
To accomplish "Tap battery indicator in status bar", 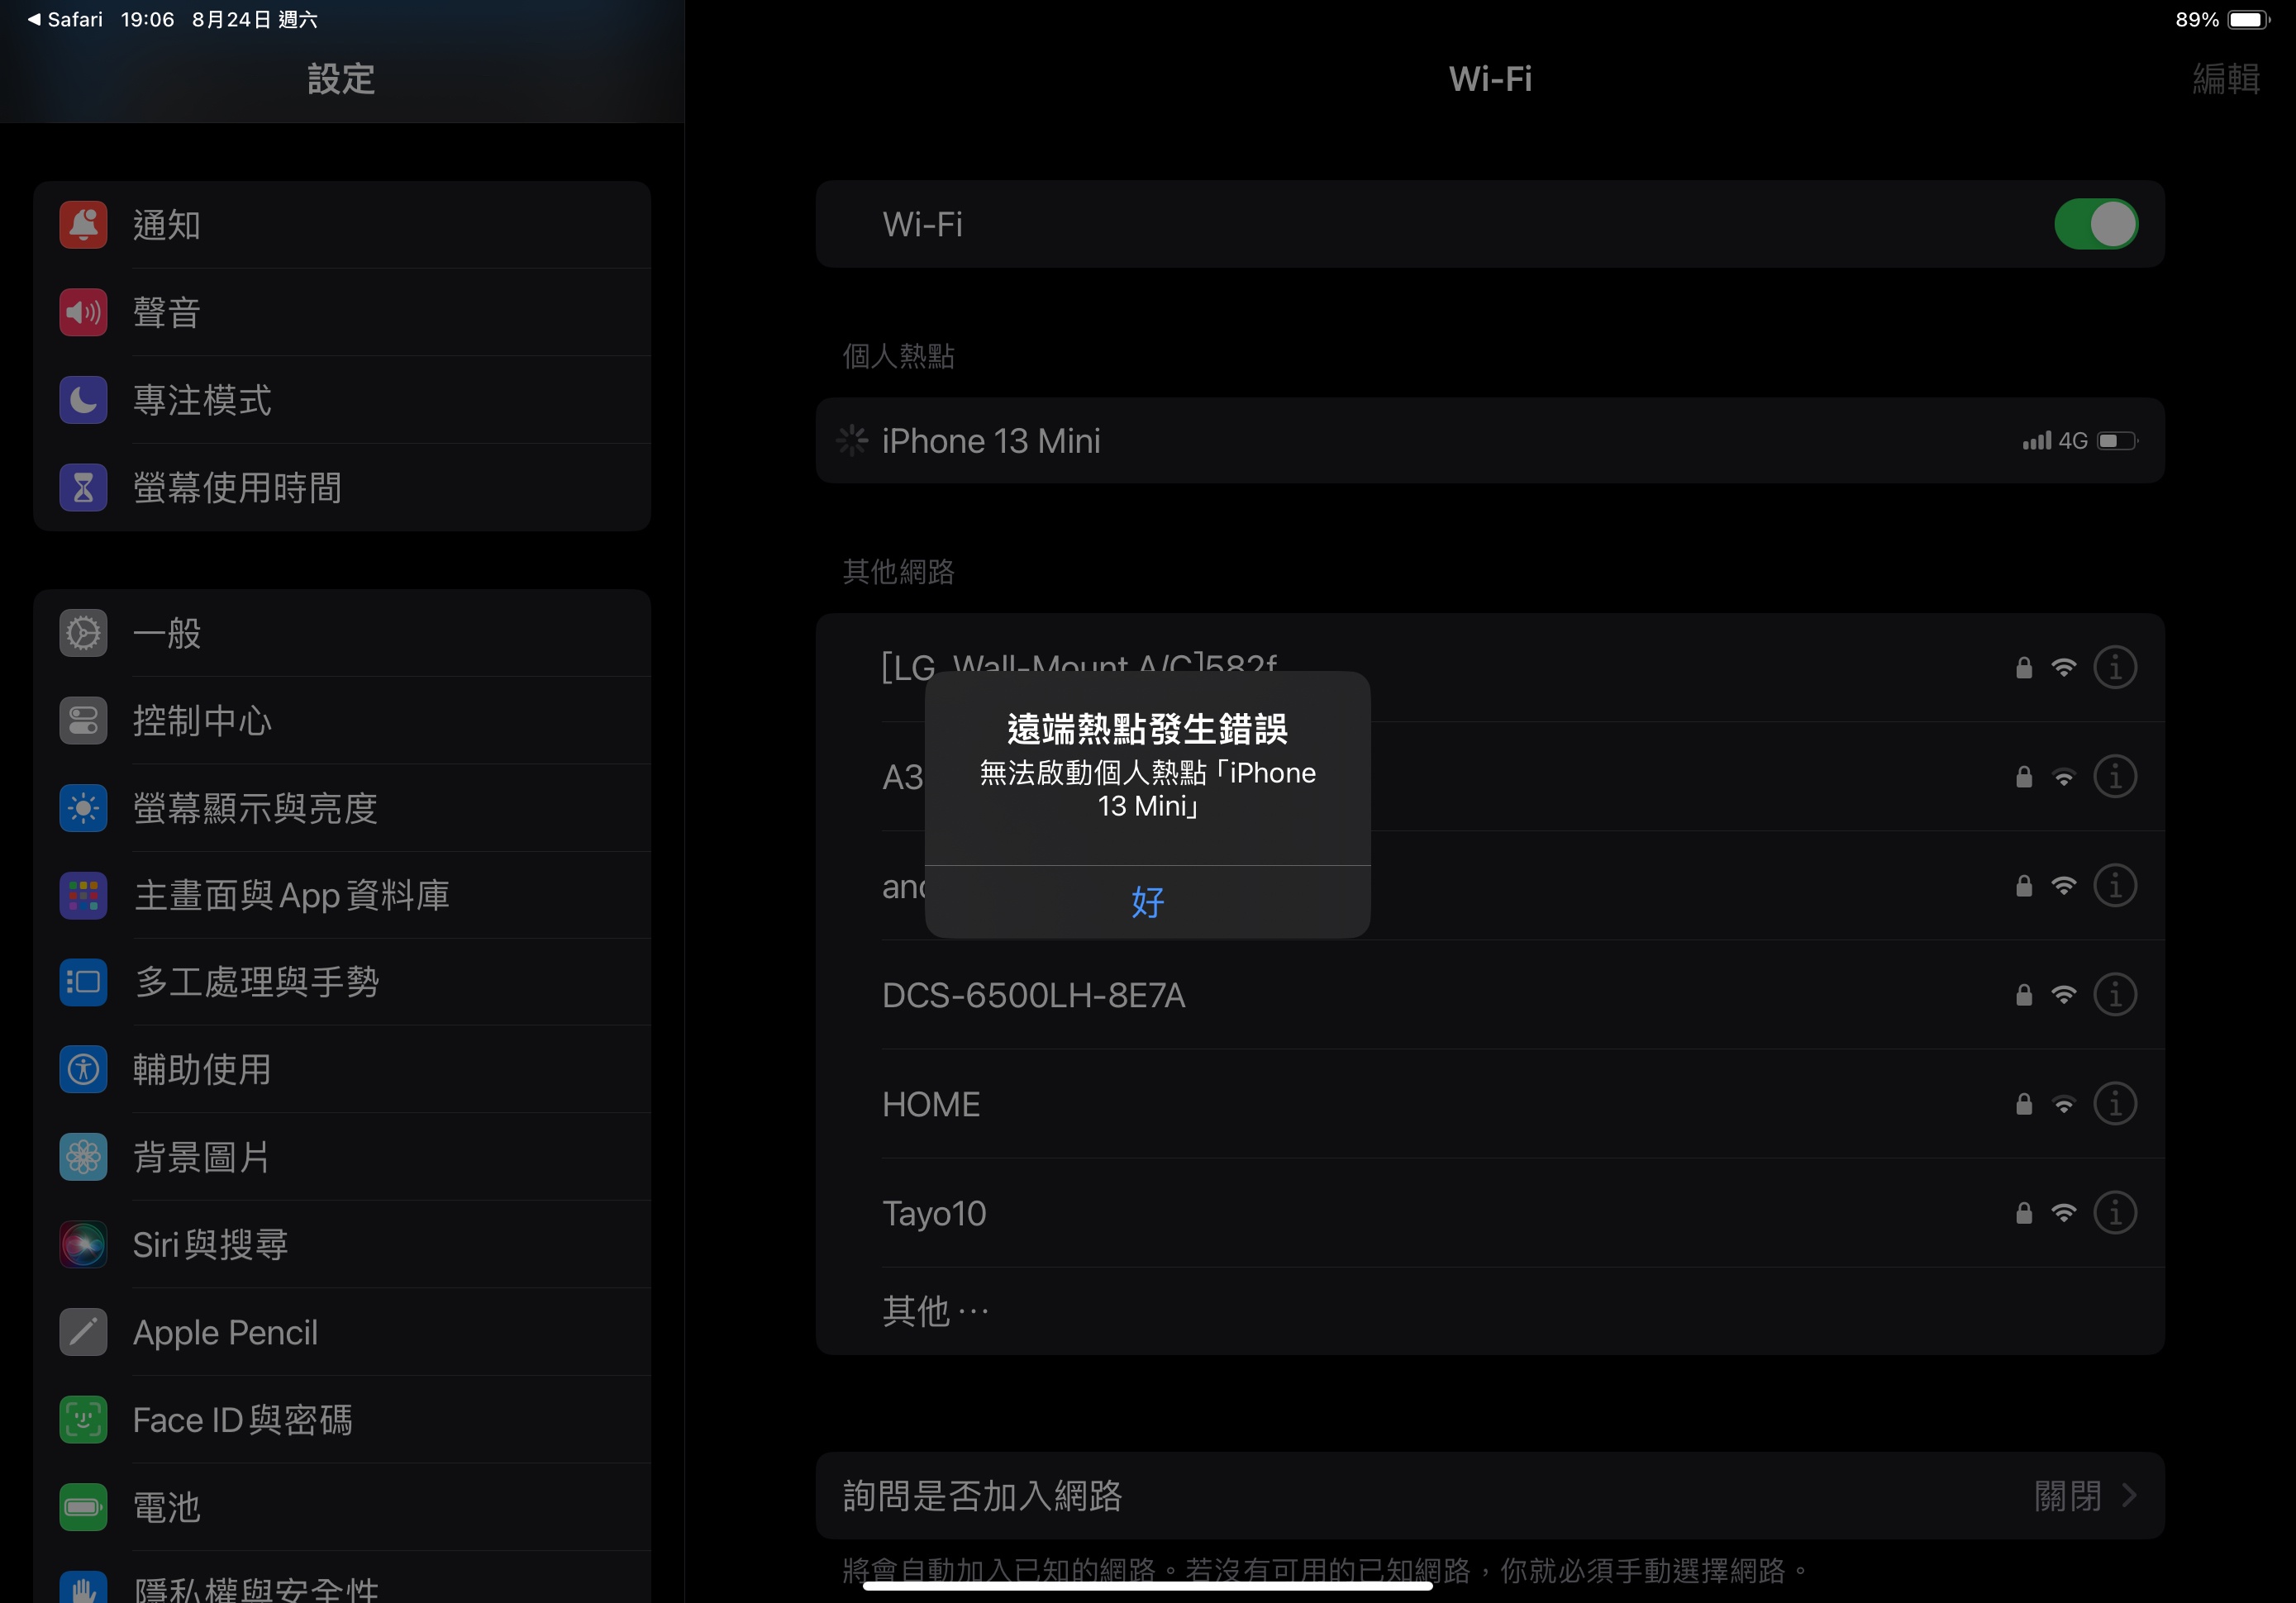I will pos(2248,20).
